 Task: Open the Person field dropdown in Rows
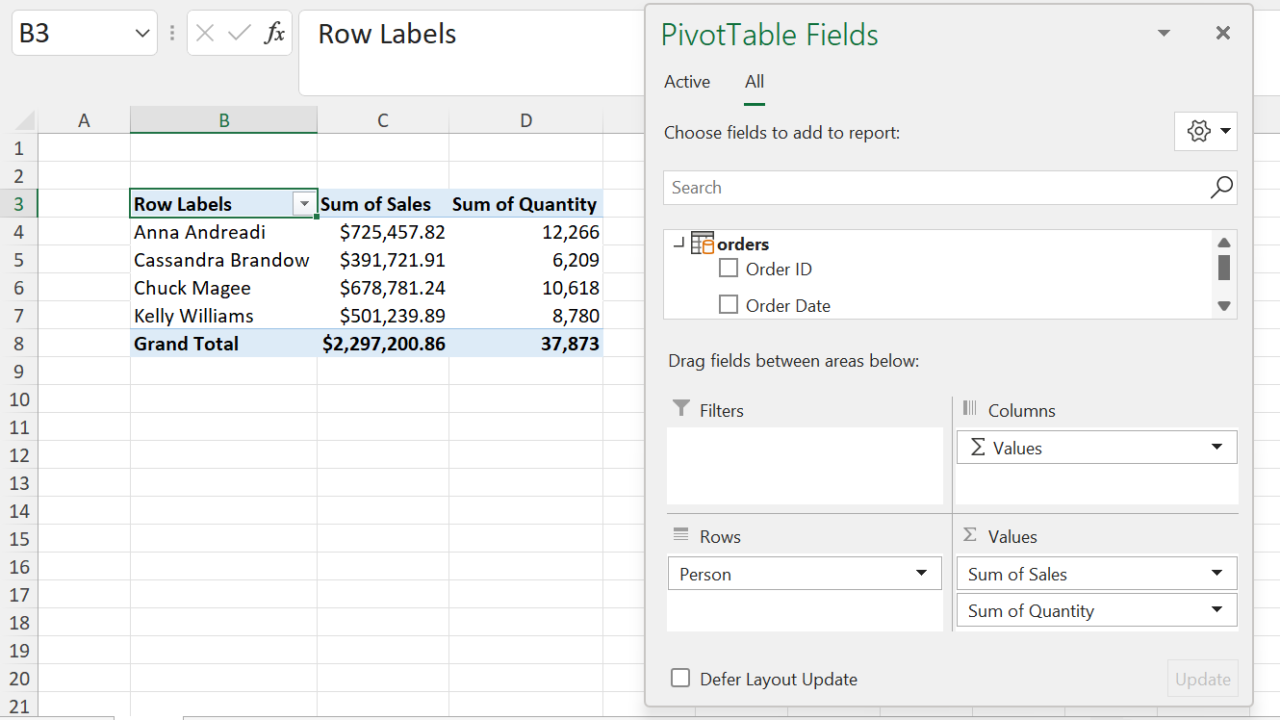pyautogui.click(x=921, y=573)
